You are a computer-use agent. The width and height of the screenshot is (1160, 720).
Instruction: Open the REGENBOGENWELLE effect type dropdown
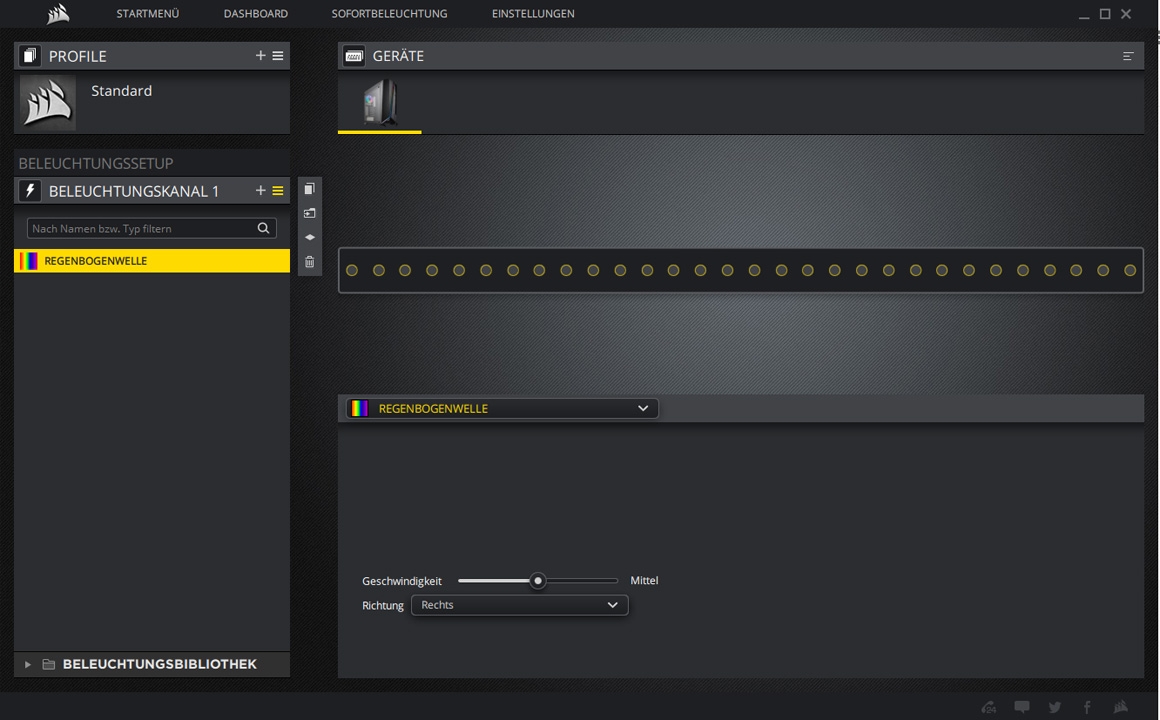click(x=502, y=408)
